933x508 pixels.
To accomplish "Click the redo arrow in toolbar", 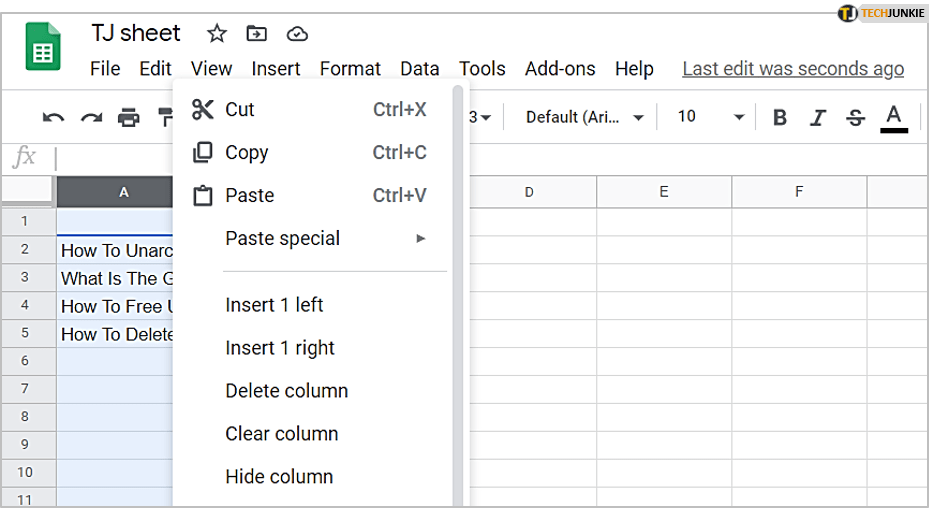I will tap(91, 118).
